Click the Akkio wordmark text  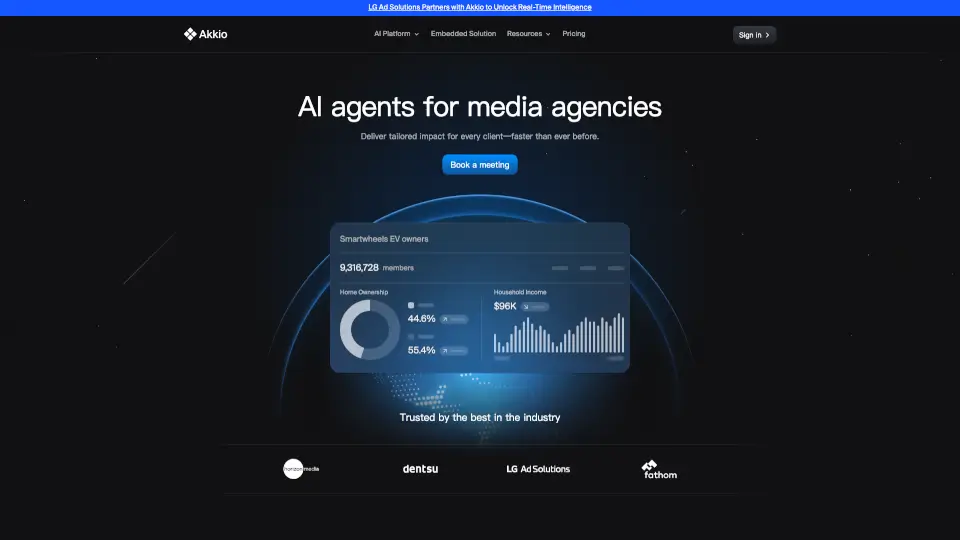(214, 34)
